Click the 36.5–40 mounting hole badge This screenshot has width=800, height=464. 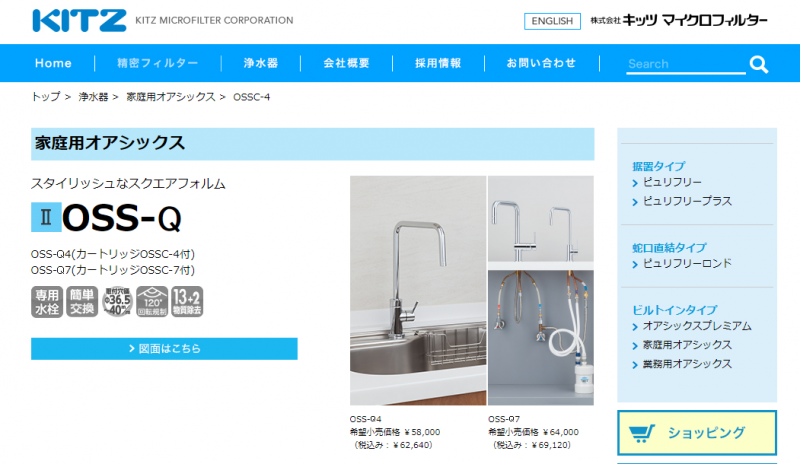[117, 302]
